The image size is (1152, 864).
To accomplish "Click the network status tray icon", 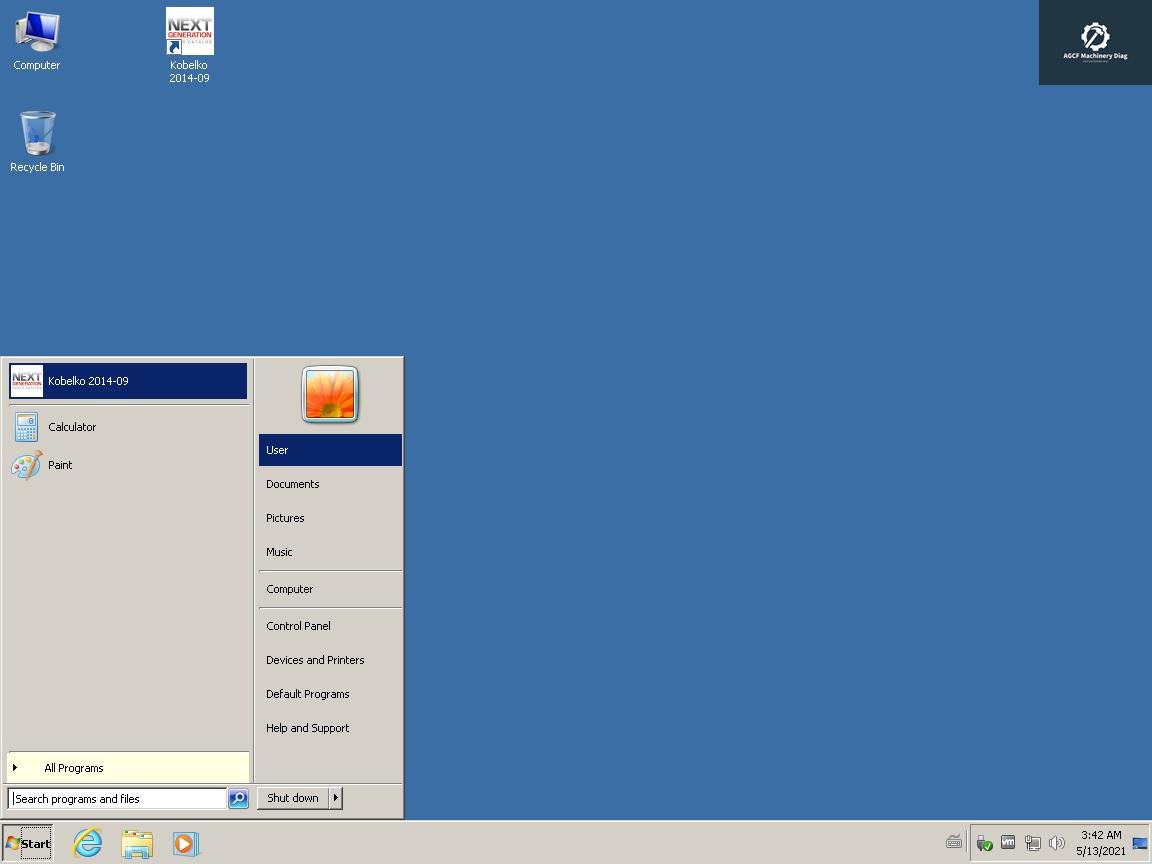I will pos(1033,842).
